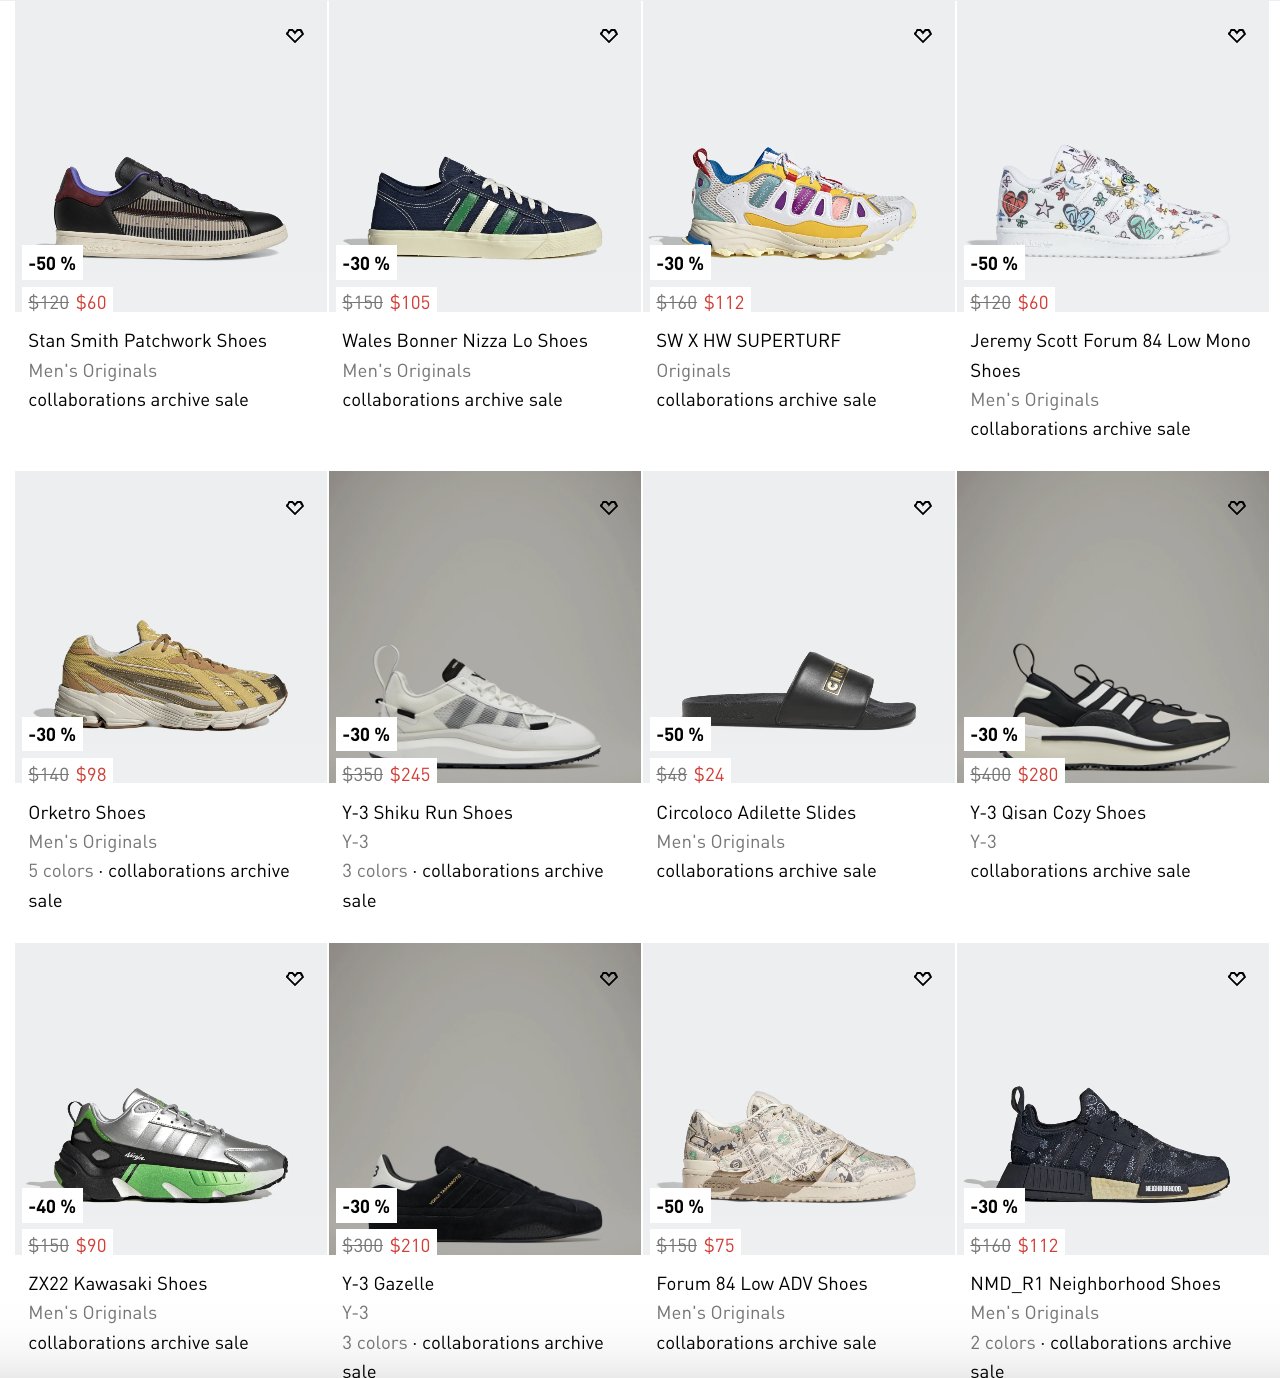Save Jeremy Scott Forum 84 to wishlist
Image resolution: width=1280 pixels, height=1378 pixels.
1237,36
